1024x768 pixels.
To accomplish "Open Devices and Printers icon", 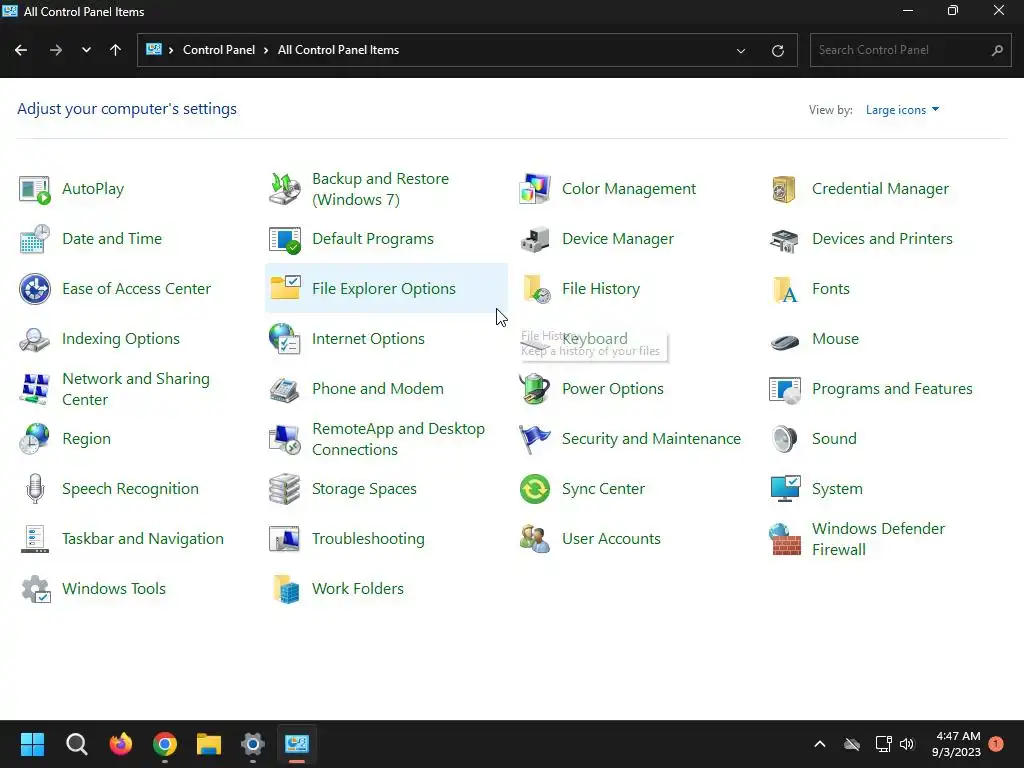I will (784, 239).
